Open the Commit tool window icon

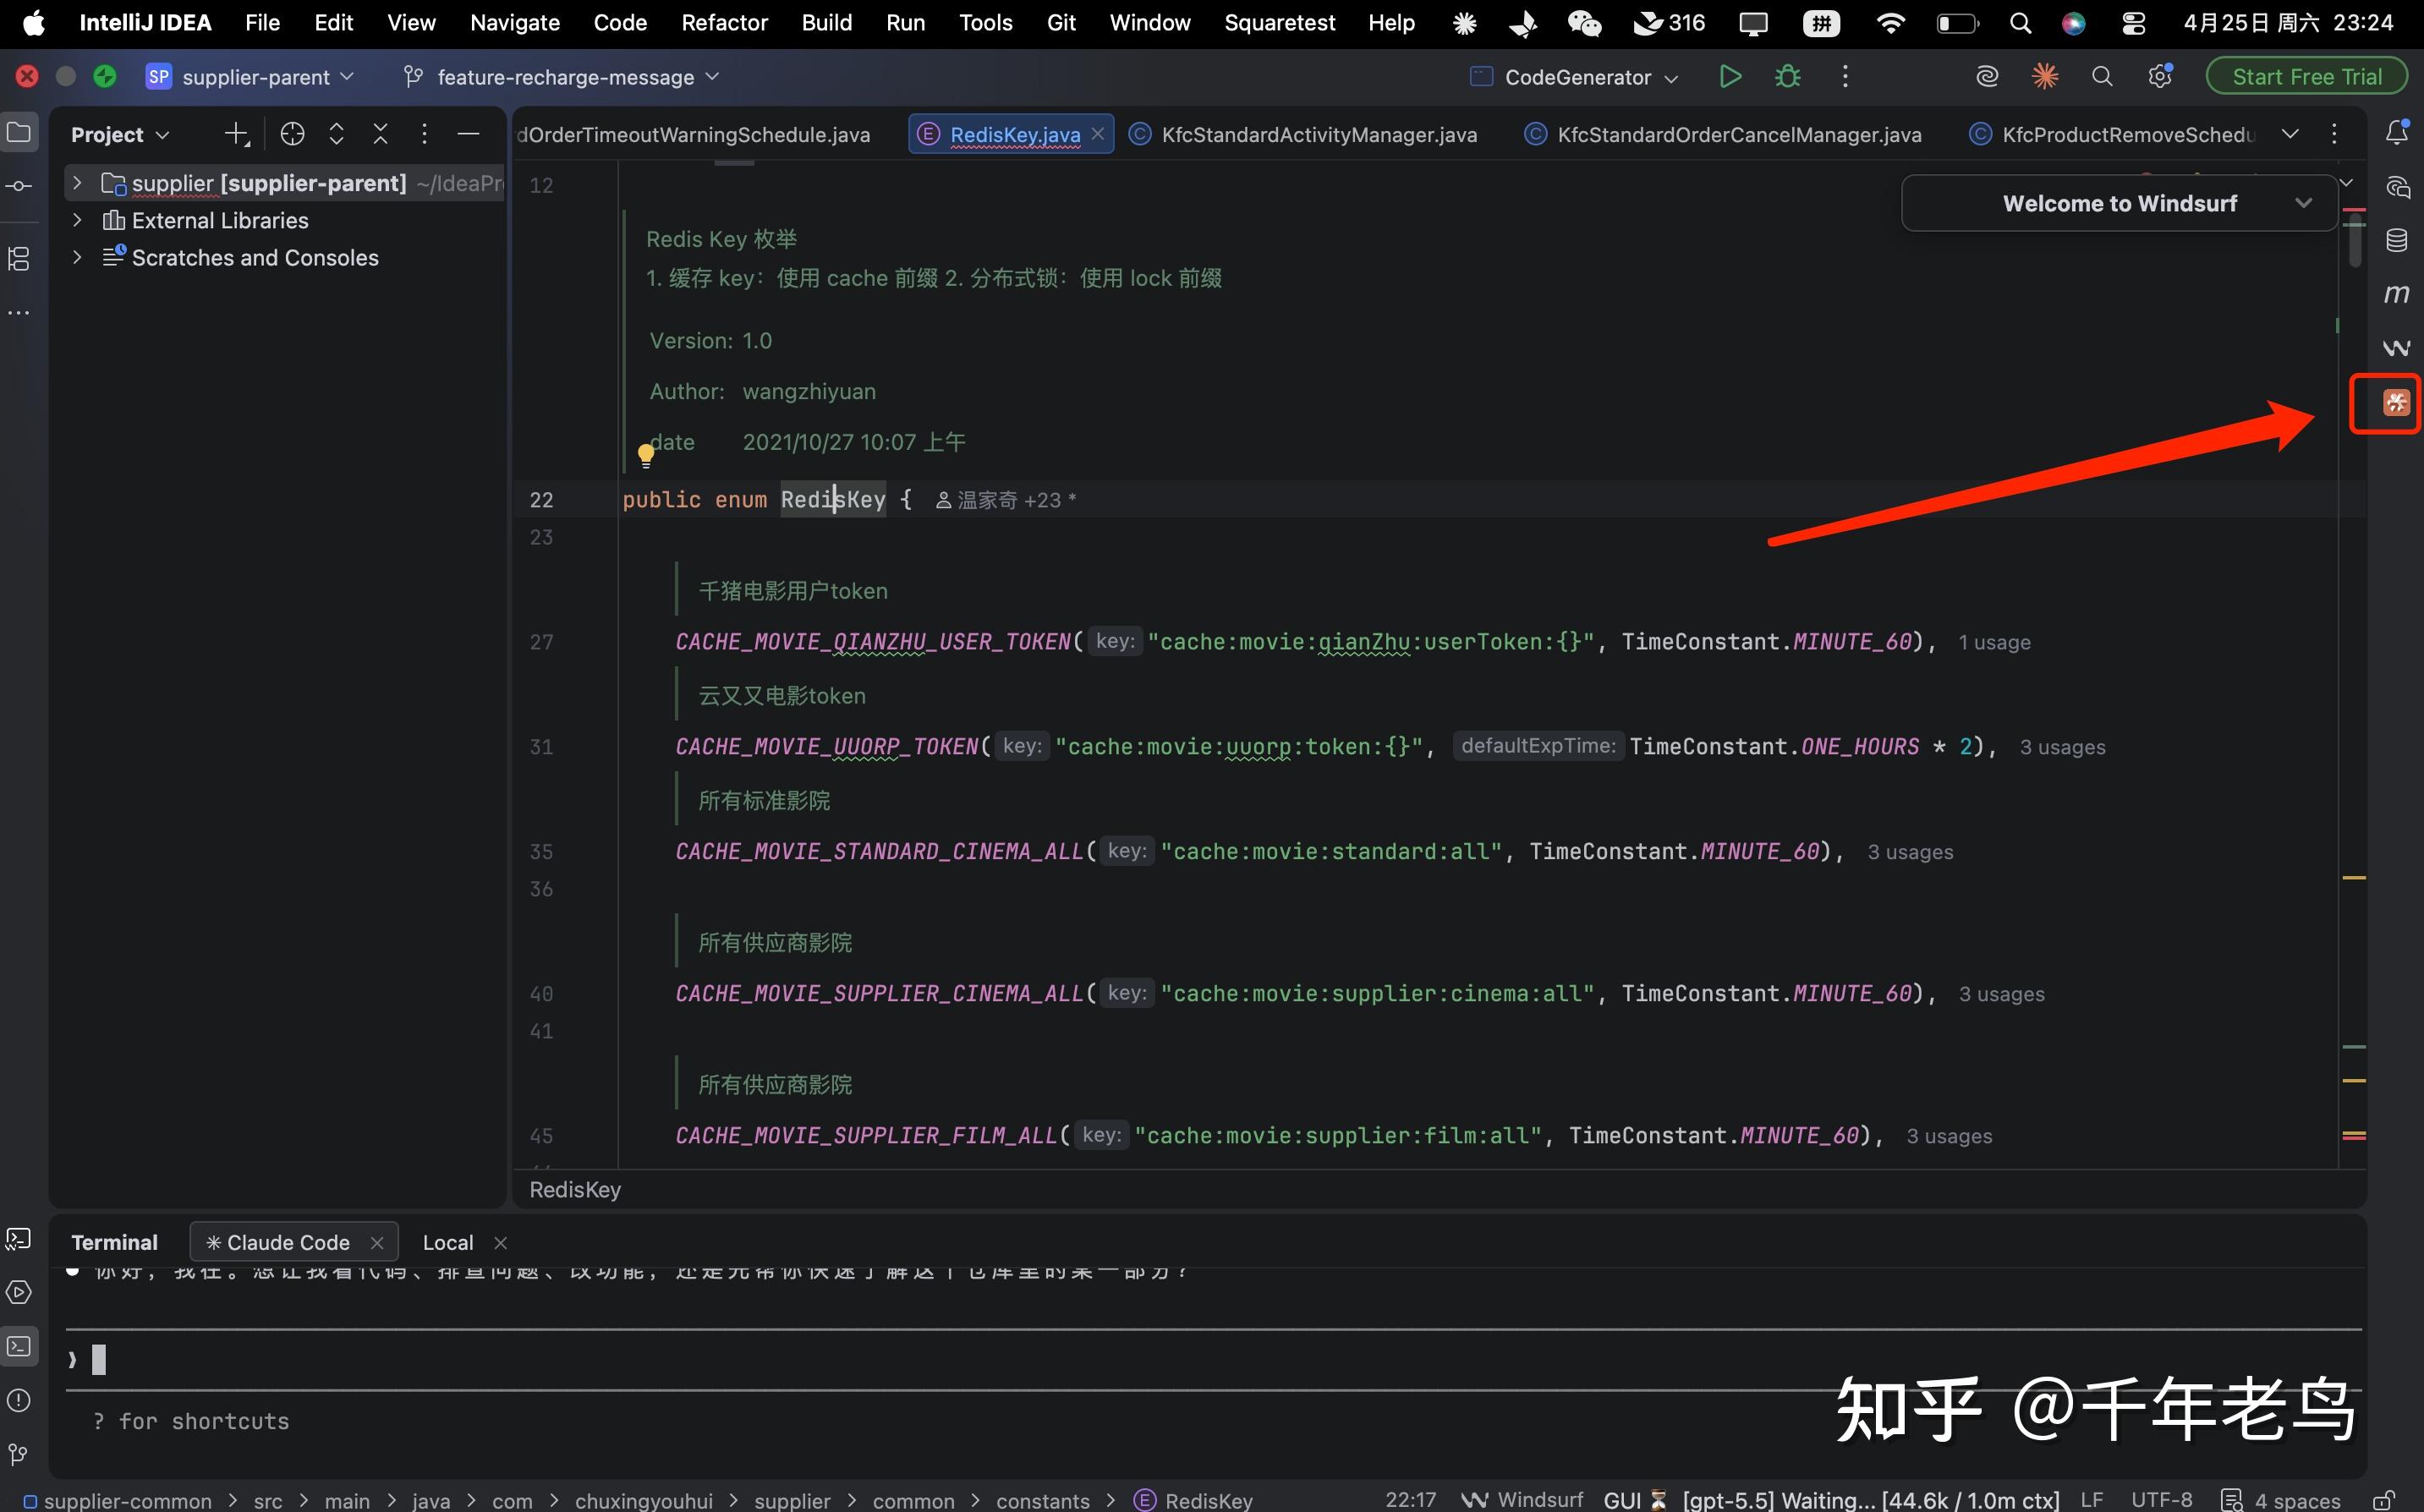click(x=19, y=186)
